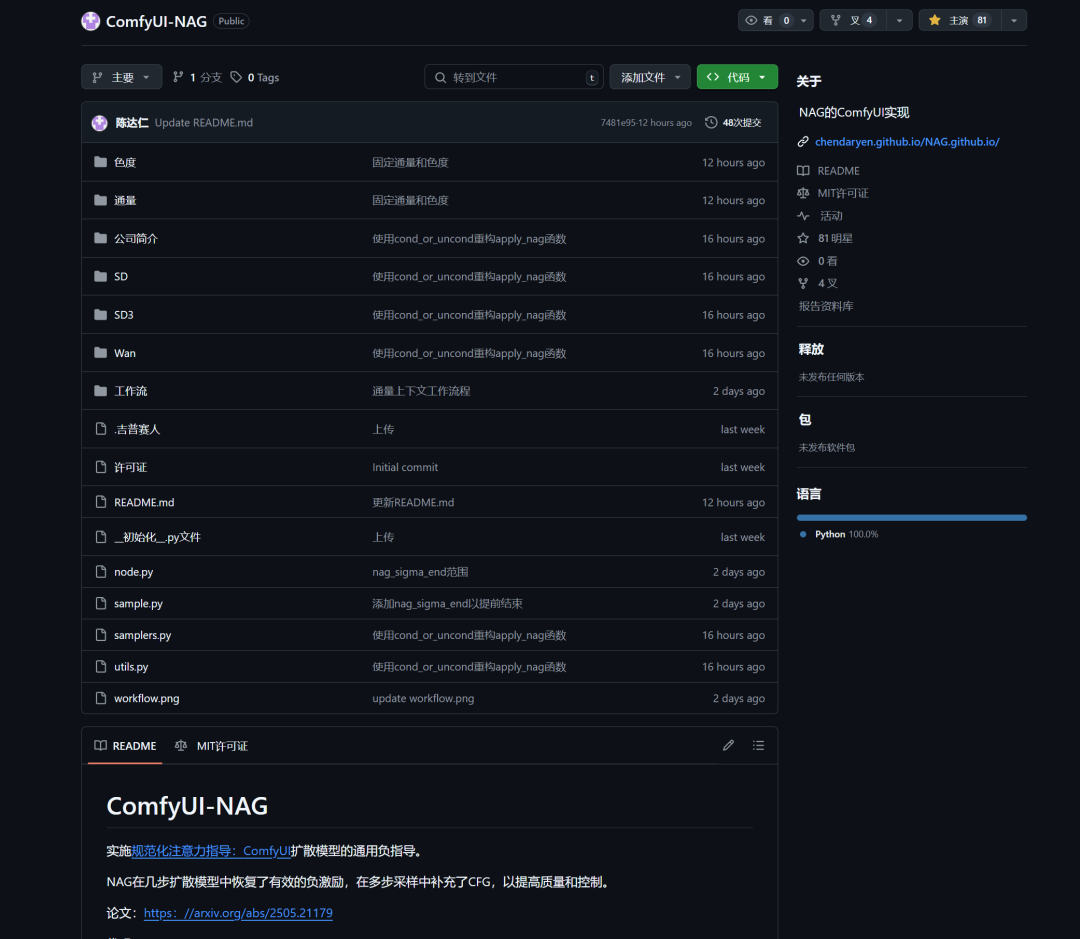The height and width of the screenshot is (939, 1080).
Task: Click the star icon beside 主演 81
Action: (x=935, y=21)
